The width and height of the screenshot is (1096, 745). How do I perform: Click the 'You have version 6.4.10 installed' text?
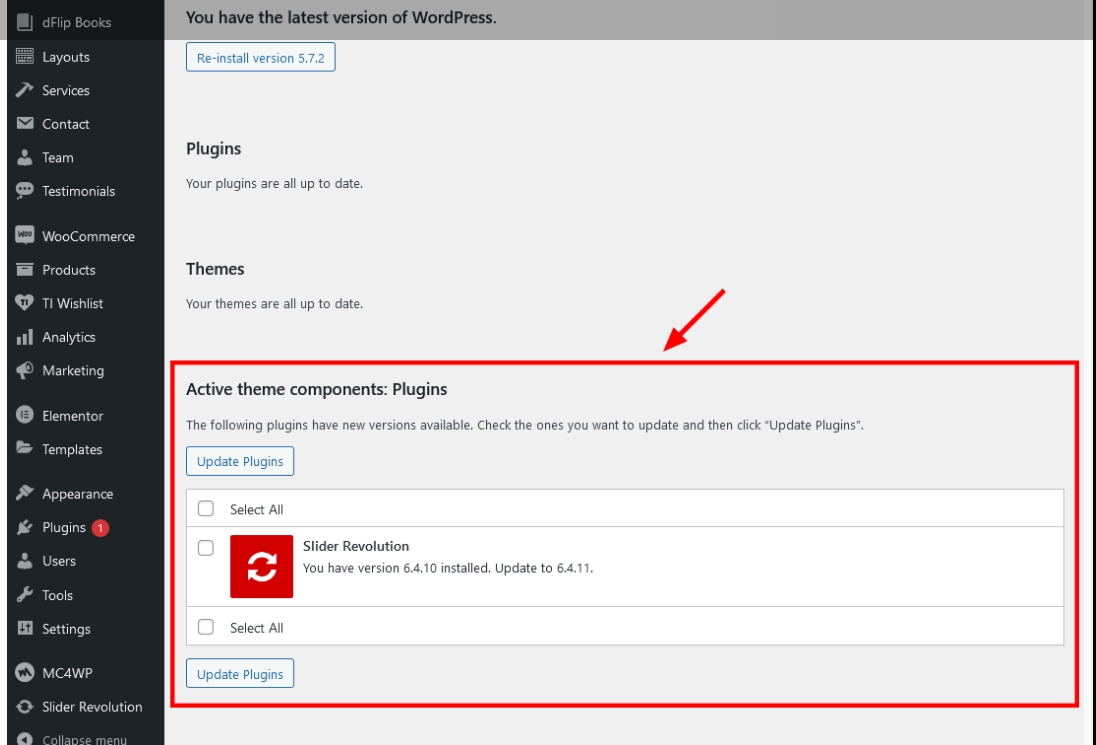397,568
